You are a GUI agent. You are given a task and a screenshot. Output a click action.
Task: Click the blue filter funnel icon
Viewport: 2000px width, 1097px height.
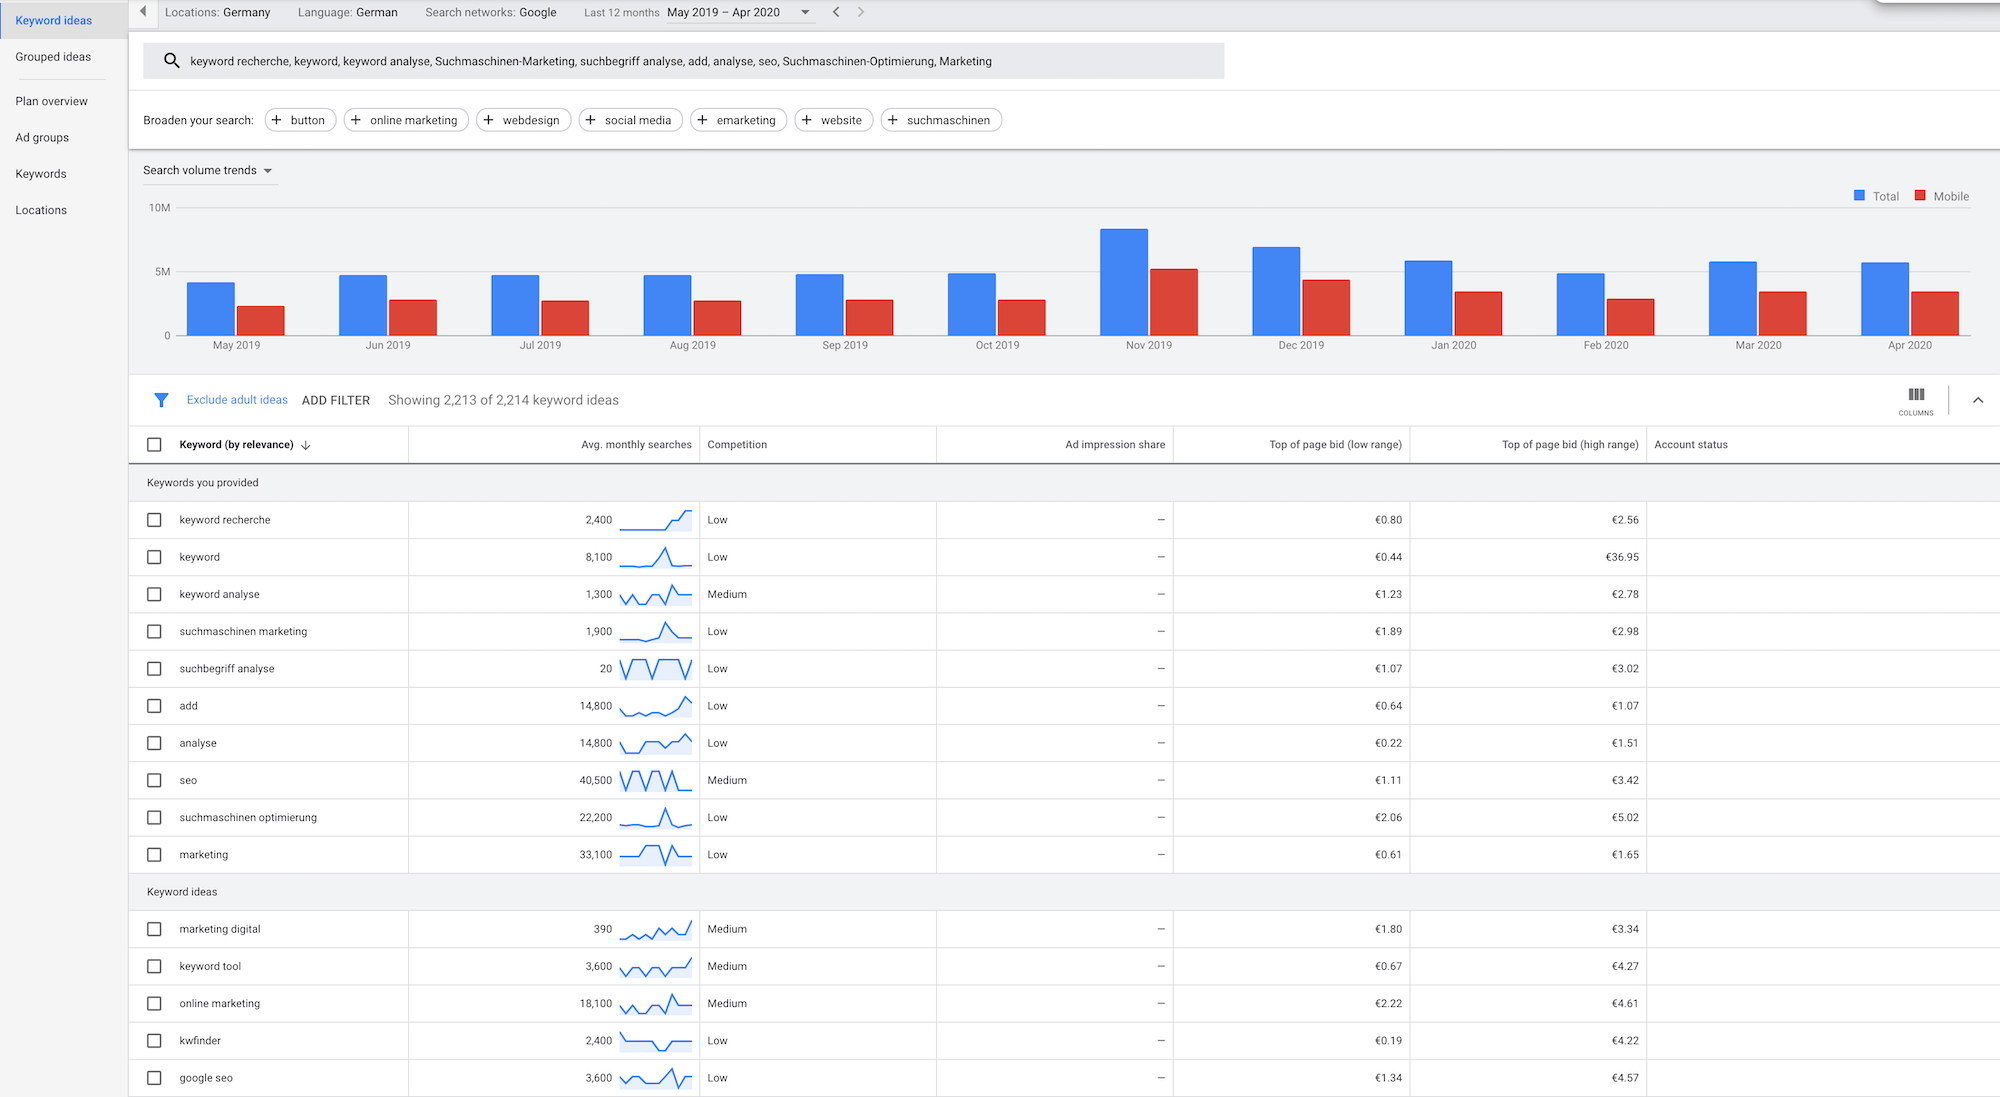tap(161, 400)
